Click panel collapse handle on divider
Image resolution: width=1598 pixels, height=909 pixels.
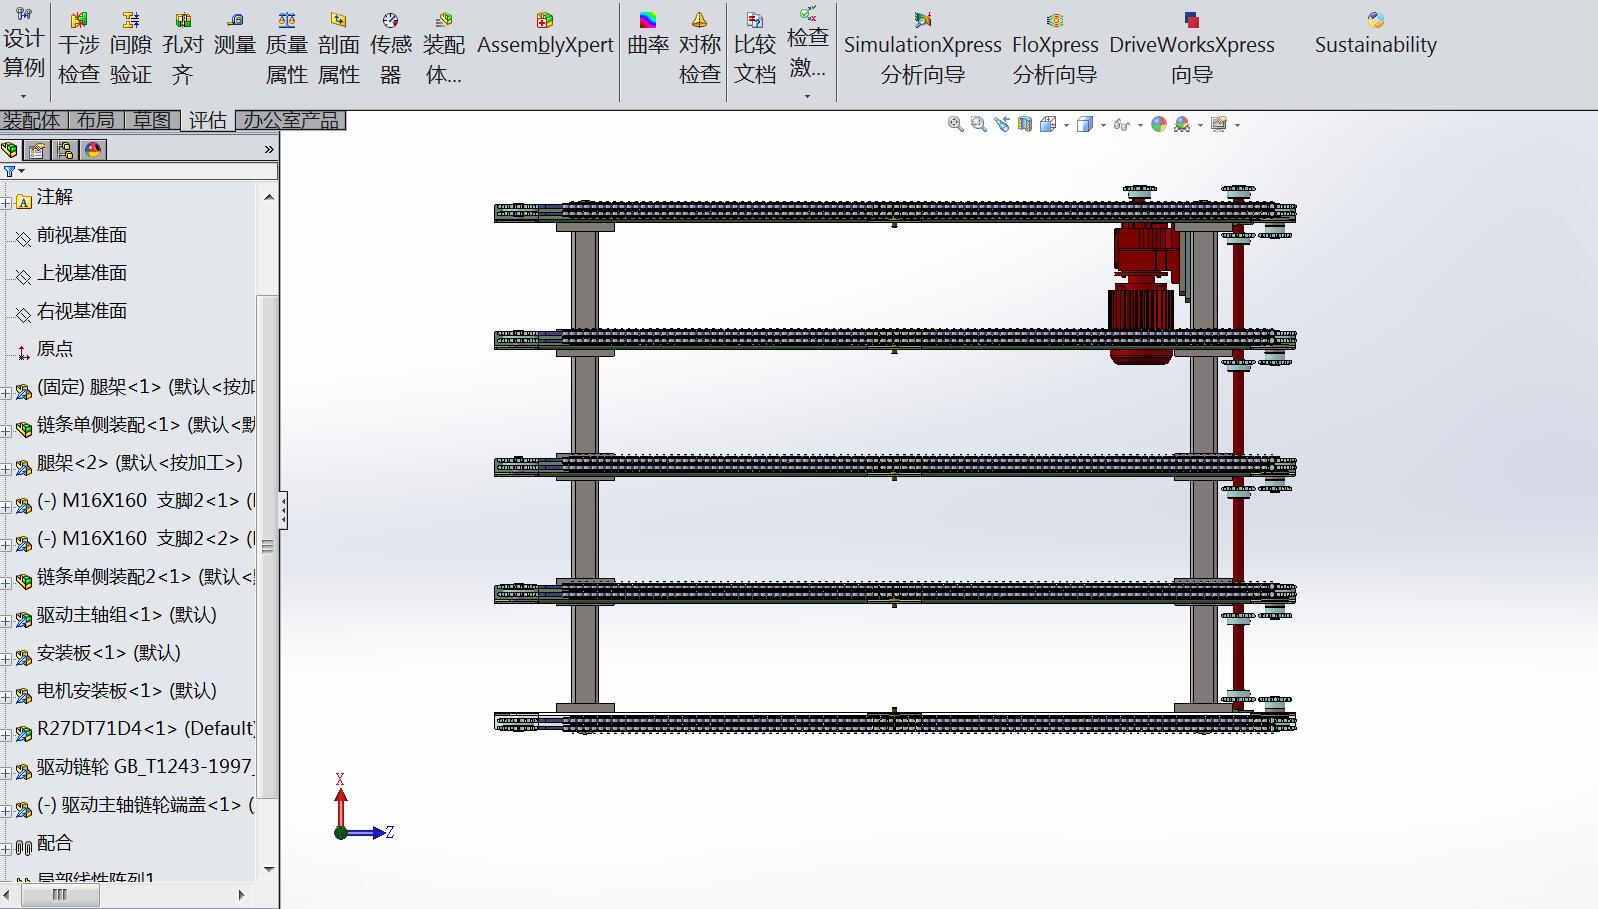(x=284, y=510)
